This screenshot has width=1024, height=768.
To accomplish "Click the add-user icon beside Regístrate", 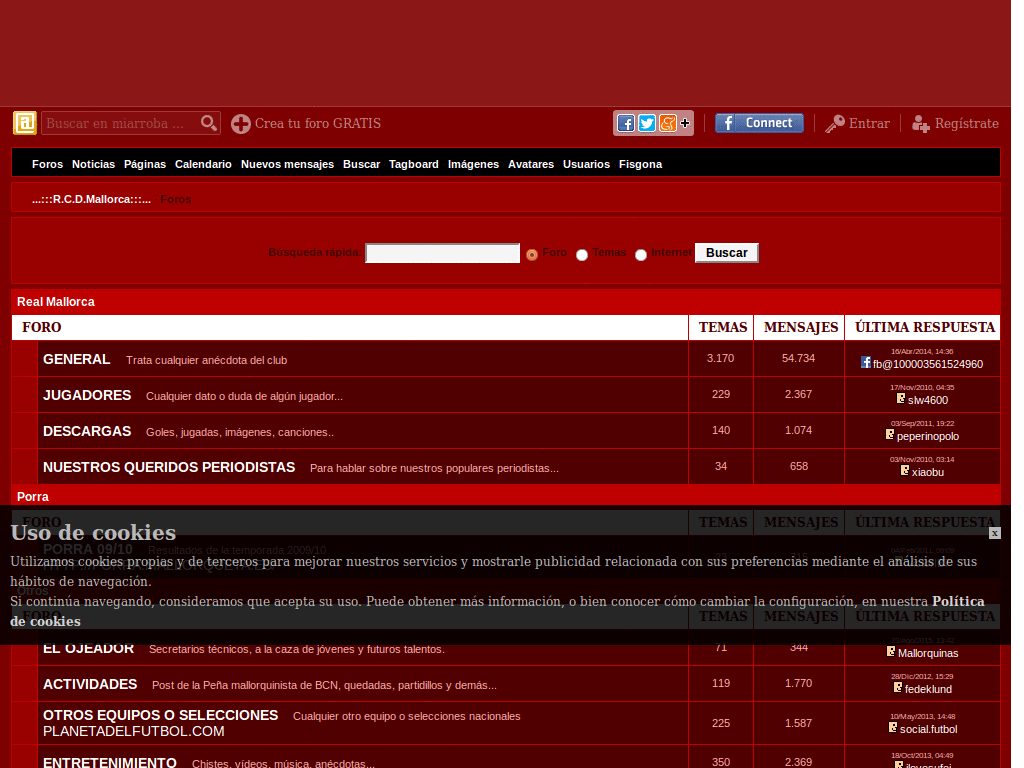I will click(921, 123).
